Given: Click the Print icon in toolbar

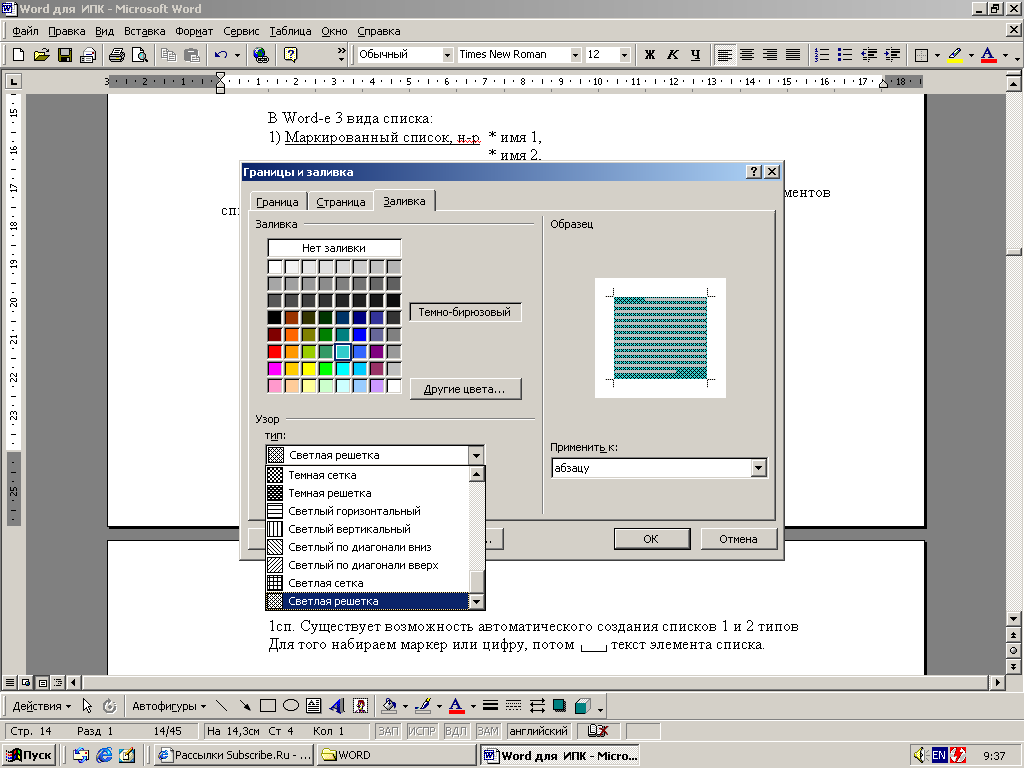Looking at the screenshot, I should pos(117,55).
